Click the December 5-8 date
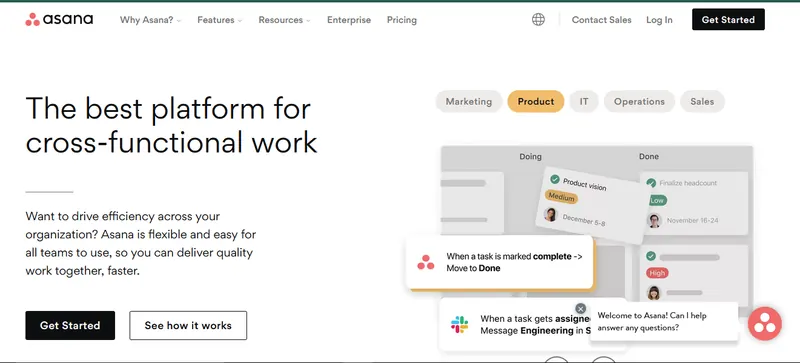 584,220
